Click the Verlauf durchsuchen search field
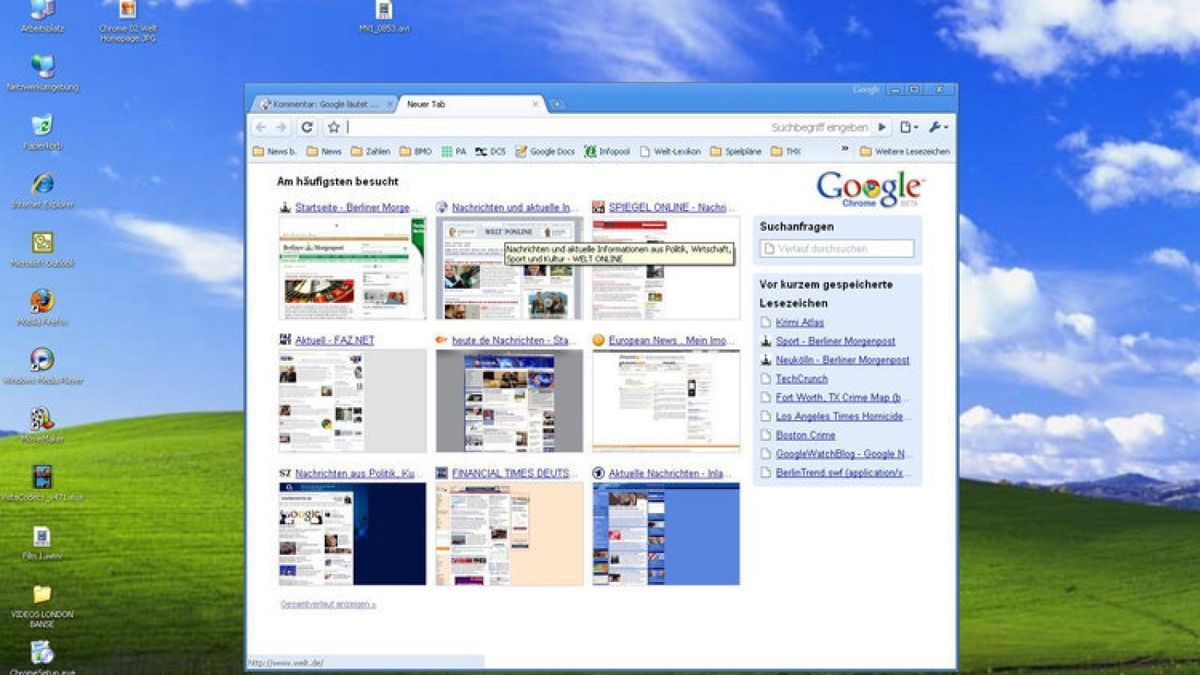 tap(838, 249)
